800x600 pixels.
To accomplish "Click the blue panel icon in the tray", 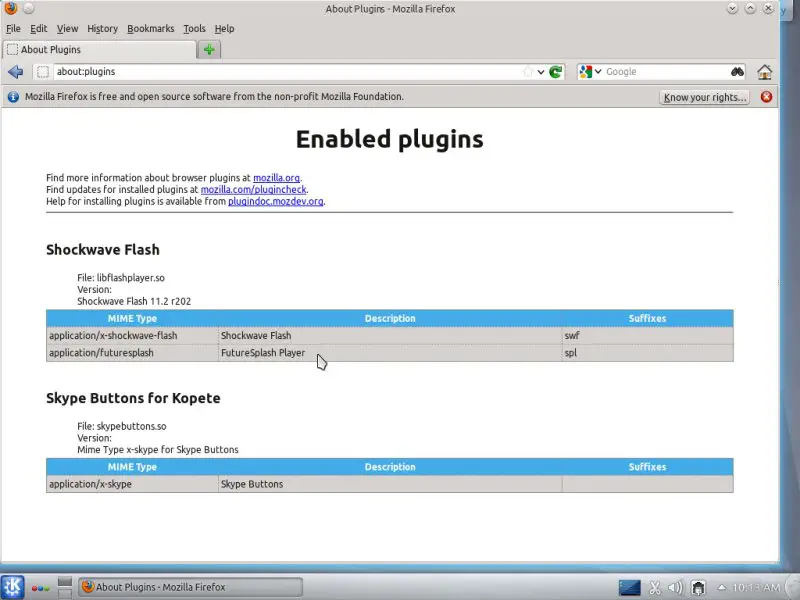I will [630, 588].
